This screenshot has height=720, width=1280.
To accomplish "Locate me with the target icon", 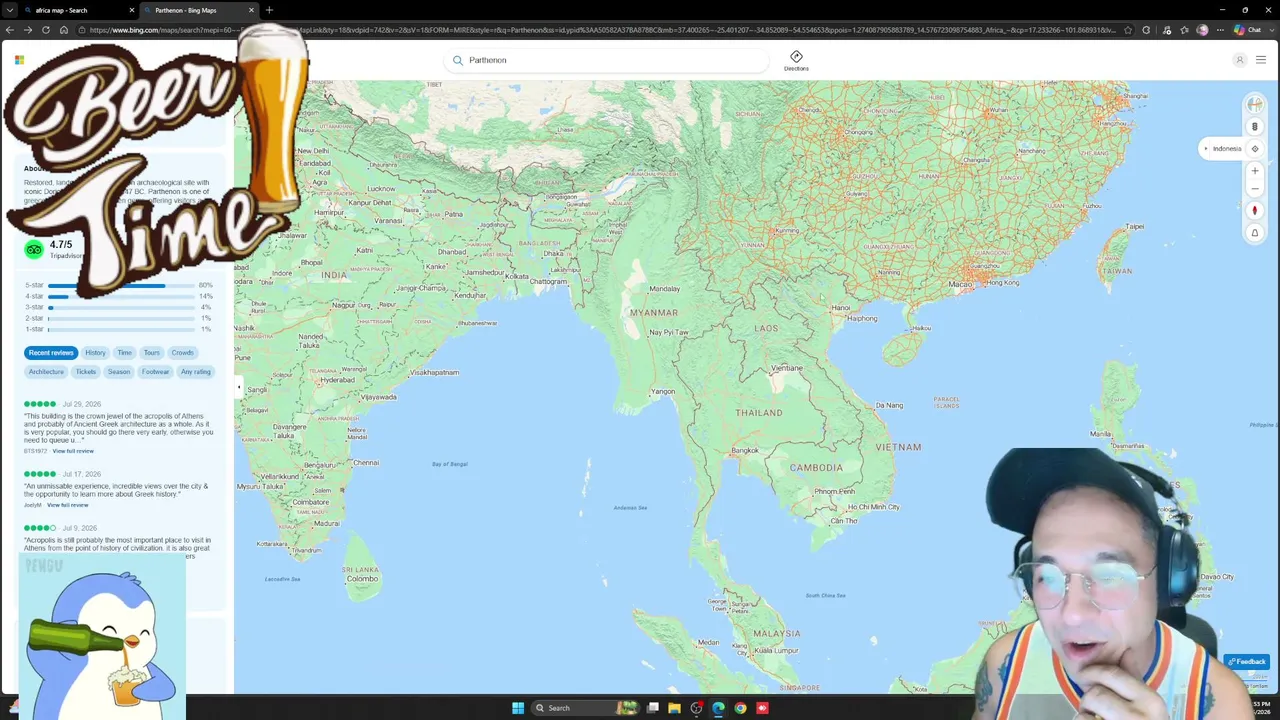I will coord(1255,149).
